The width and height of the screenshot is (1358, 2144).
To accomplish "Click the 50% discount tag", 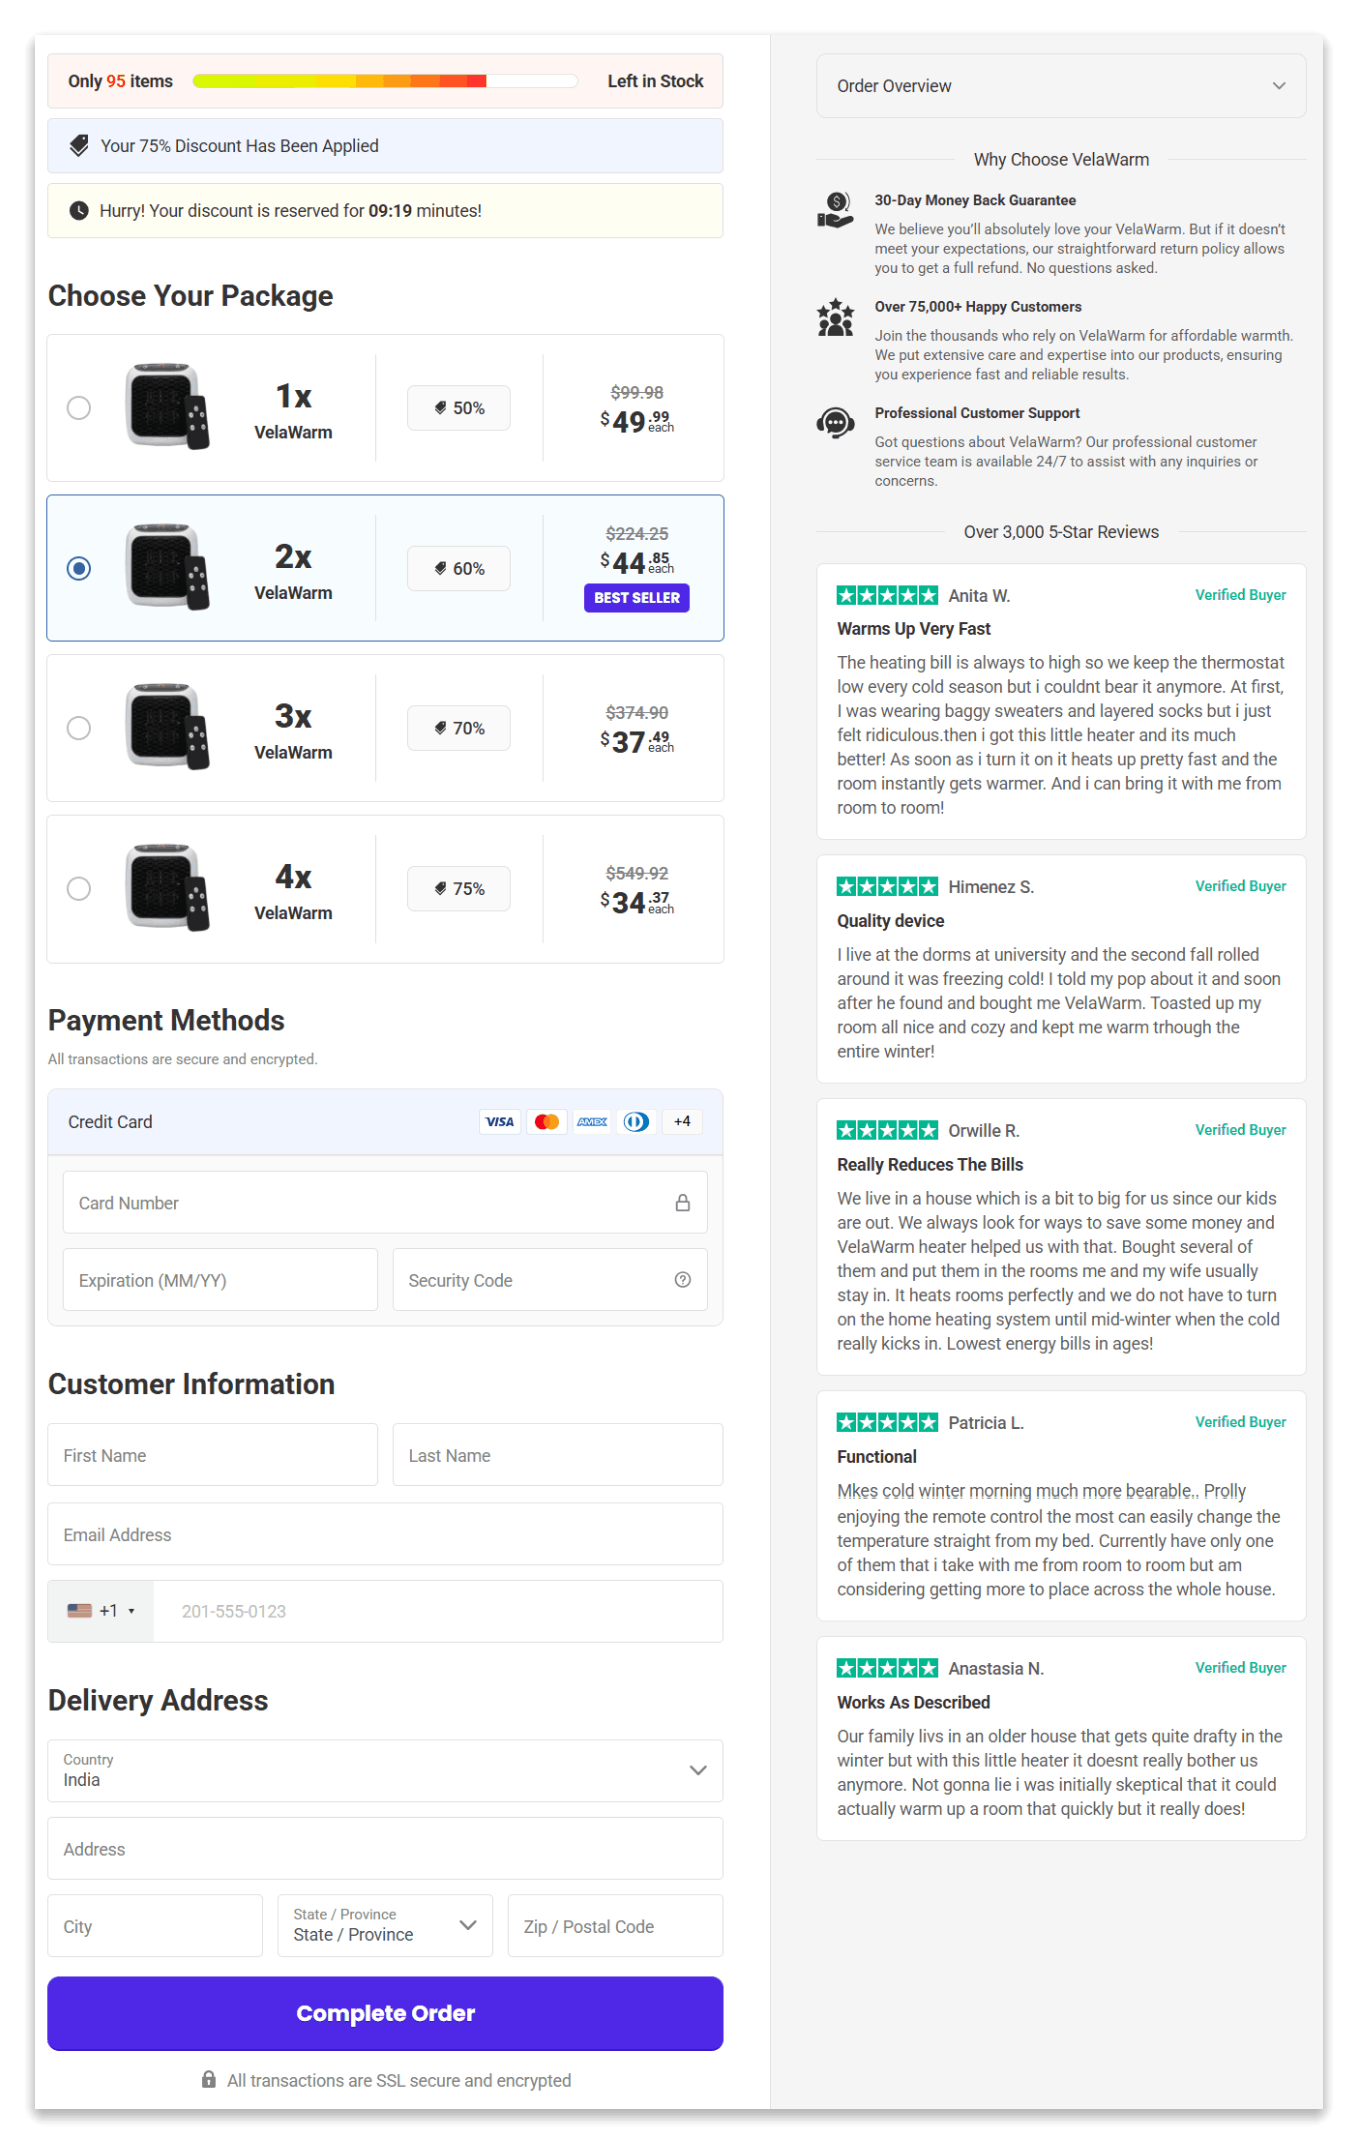I will point(459,408).
